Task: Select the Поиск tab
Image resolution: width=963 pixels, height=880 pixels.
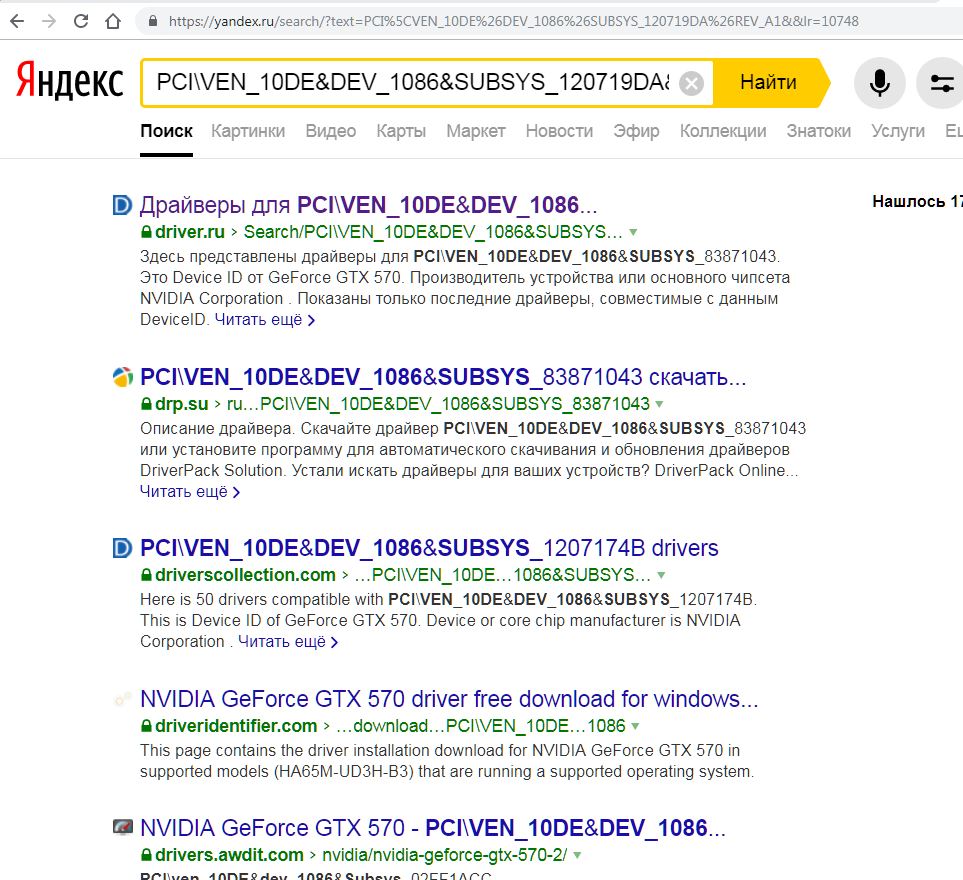Action: [x=166, y=131]
